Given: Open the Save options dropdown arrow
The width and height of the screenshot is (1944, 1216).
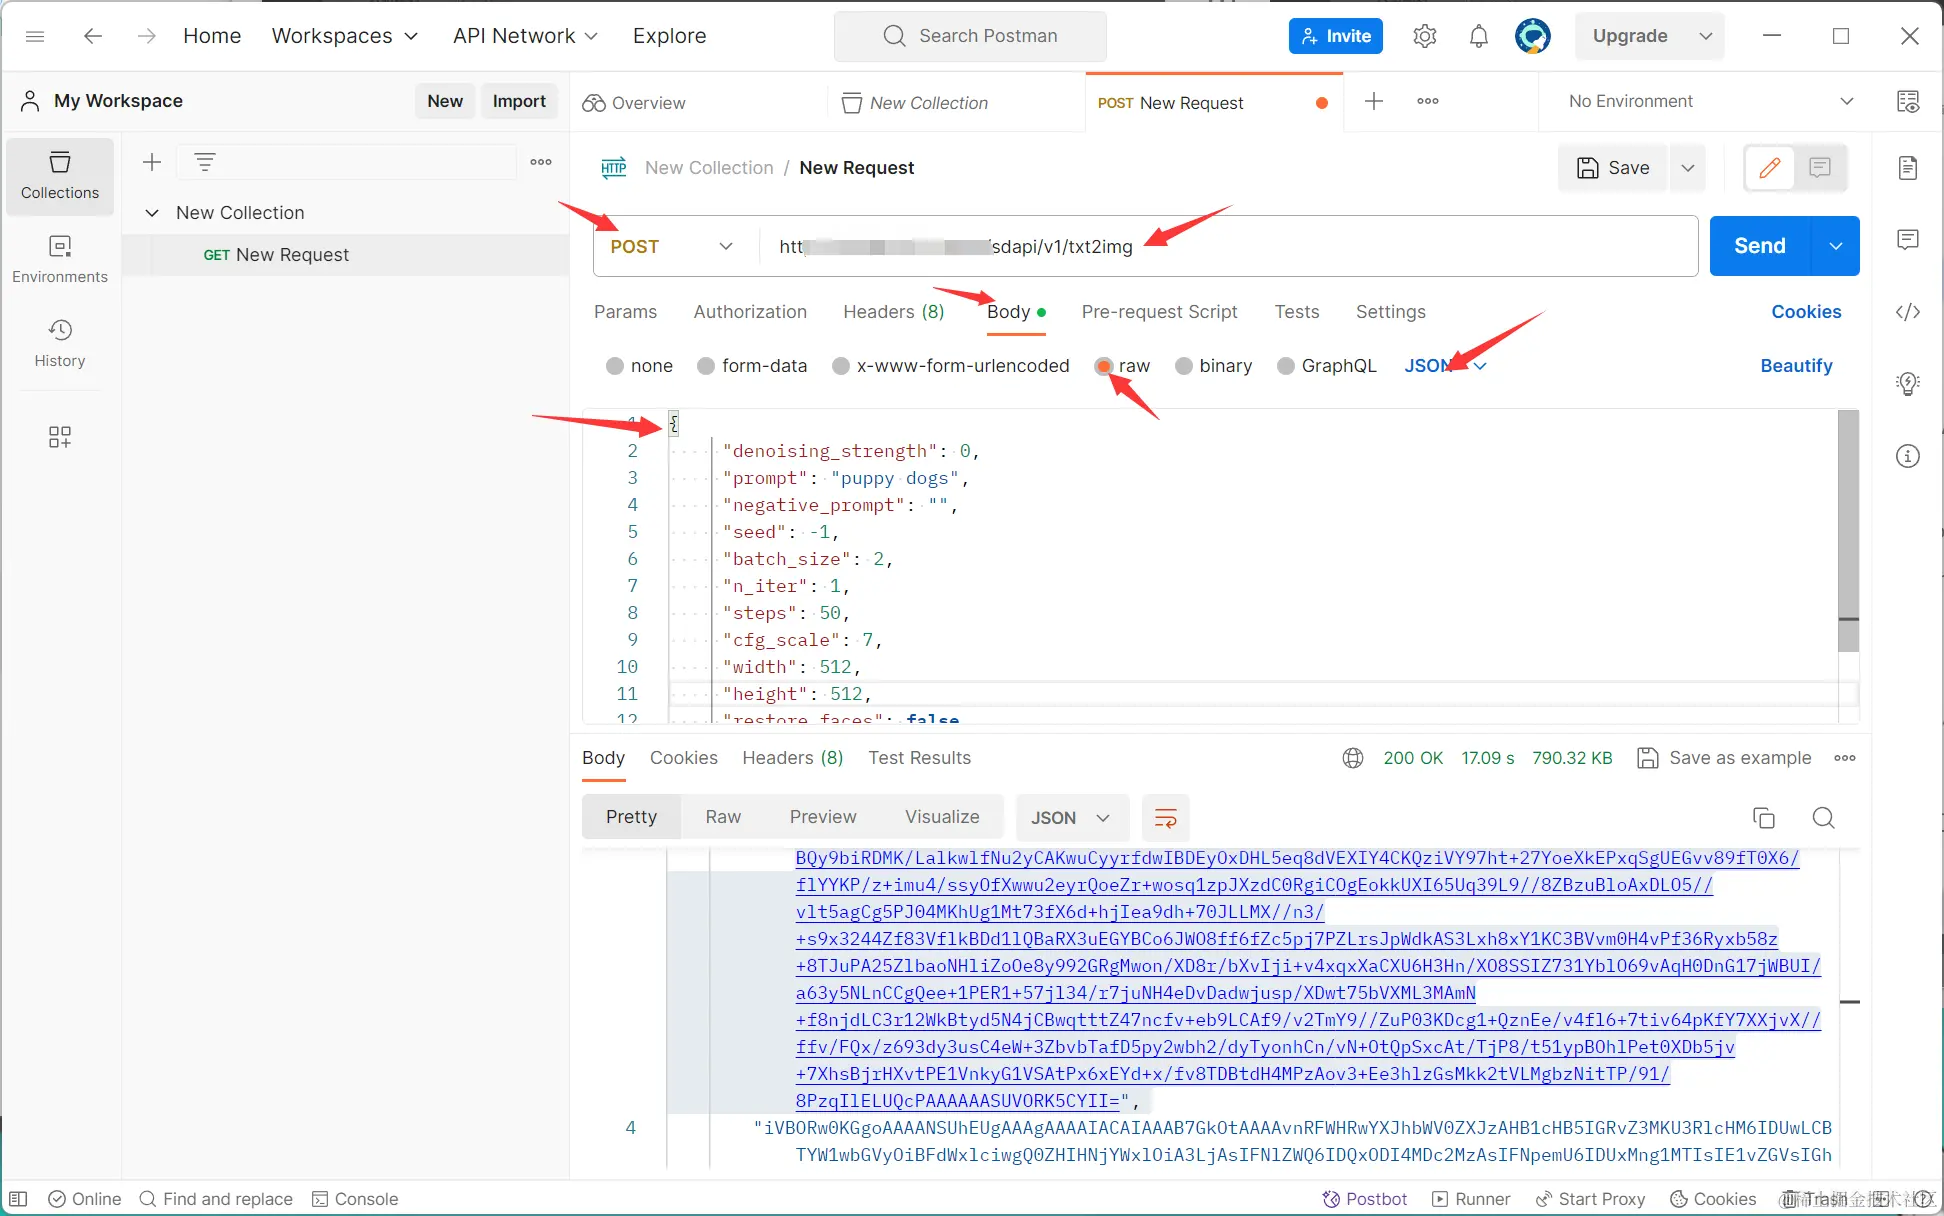Looking at the screenshot, I should coord(1688,168).
